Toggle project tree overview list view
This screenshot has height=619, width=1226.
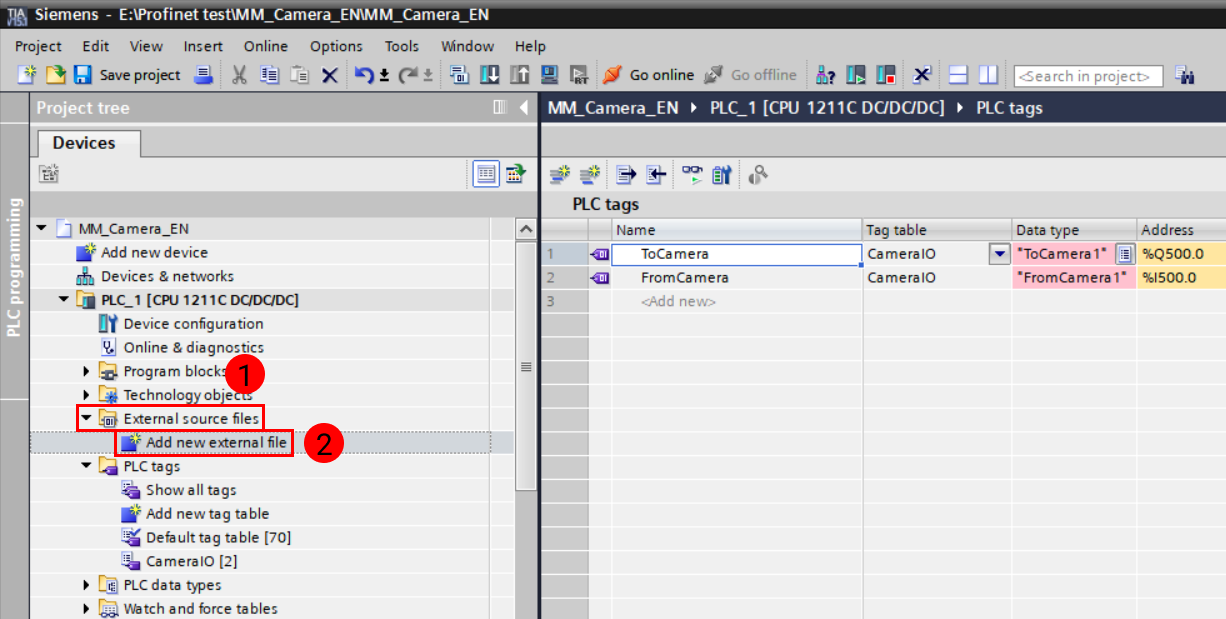point(486,174)
